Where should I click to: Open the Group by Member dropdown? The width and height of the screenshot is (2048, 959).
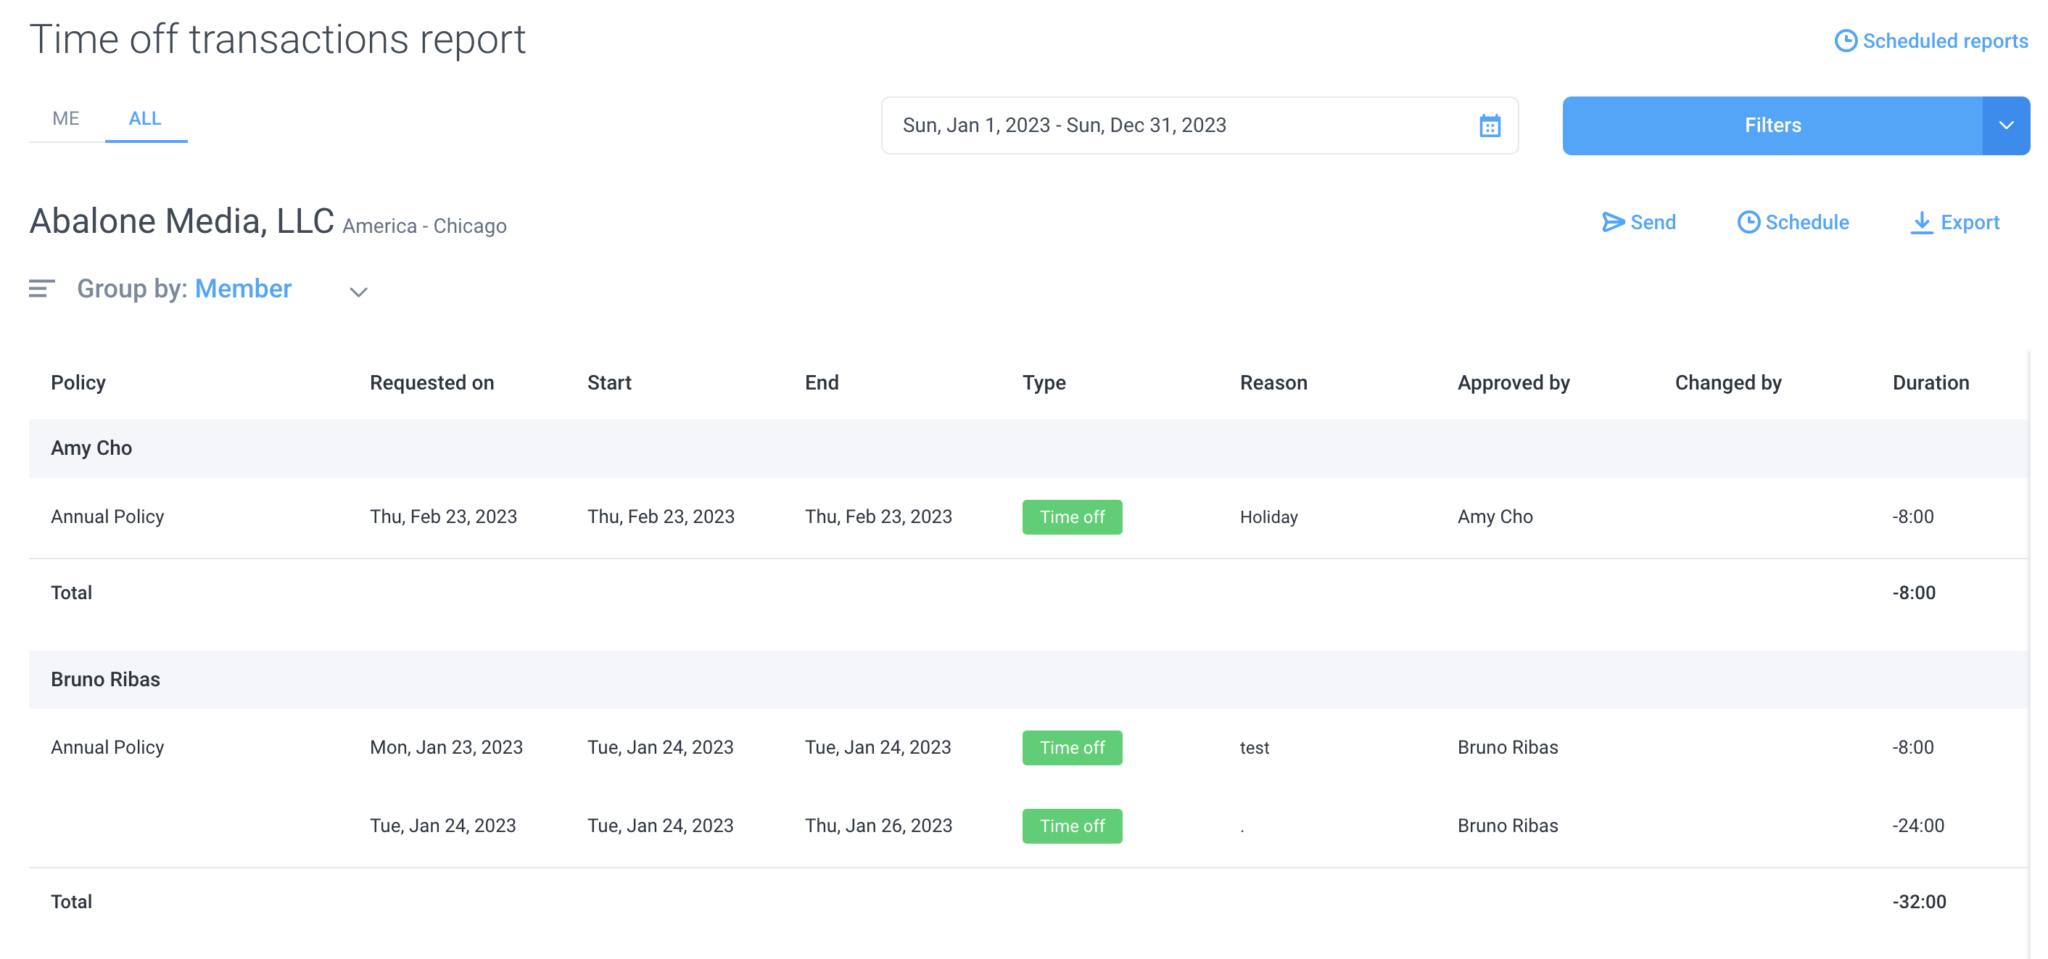358,291
